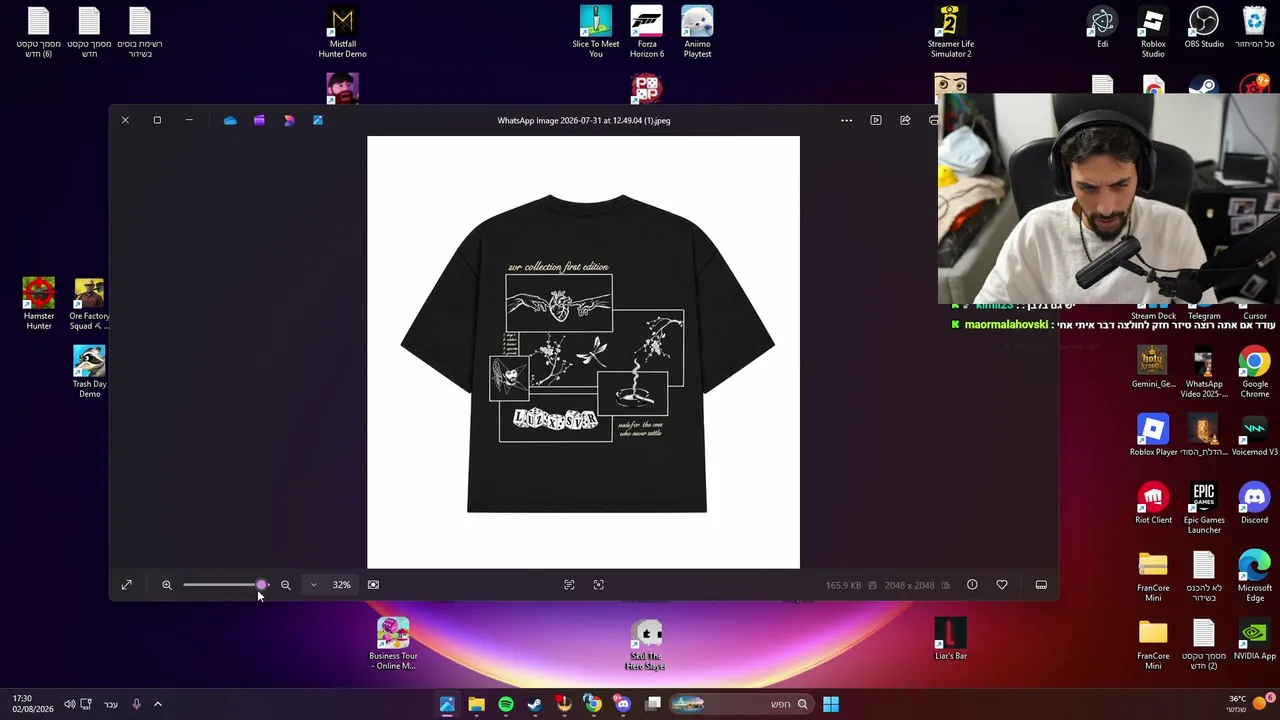1280x720 pixels.
Task: Switch input language via the עבר indicator
Action: point(111,704)
